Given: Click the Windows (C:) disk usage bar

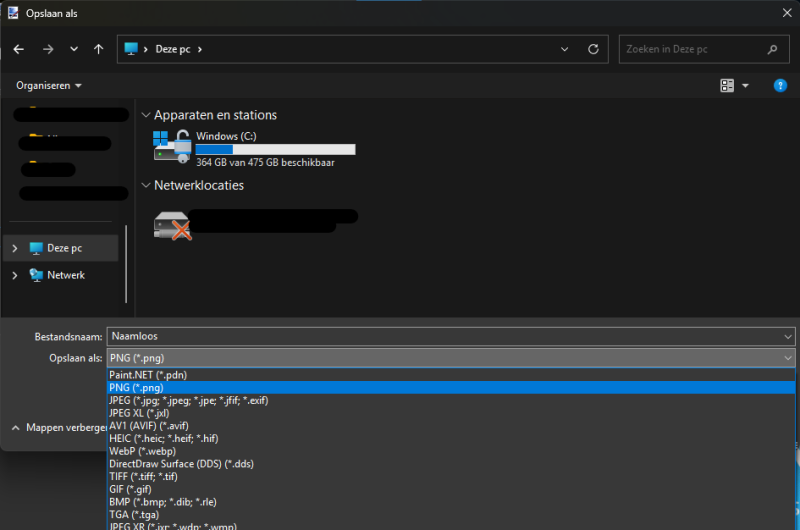Looking at the screenshot, I should pyautogui.click(x=276, y=149).
